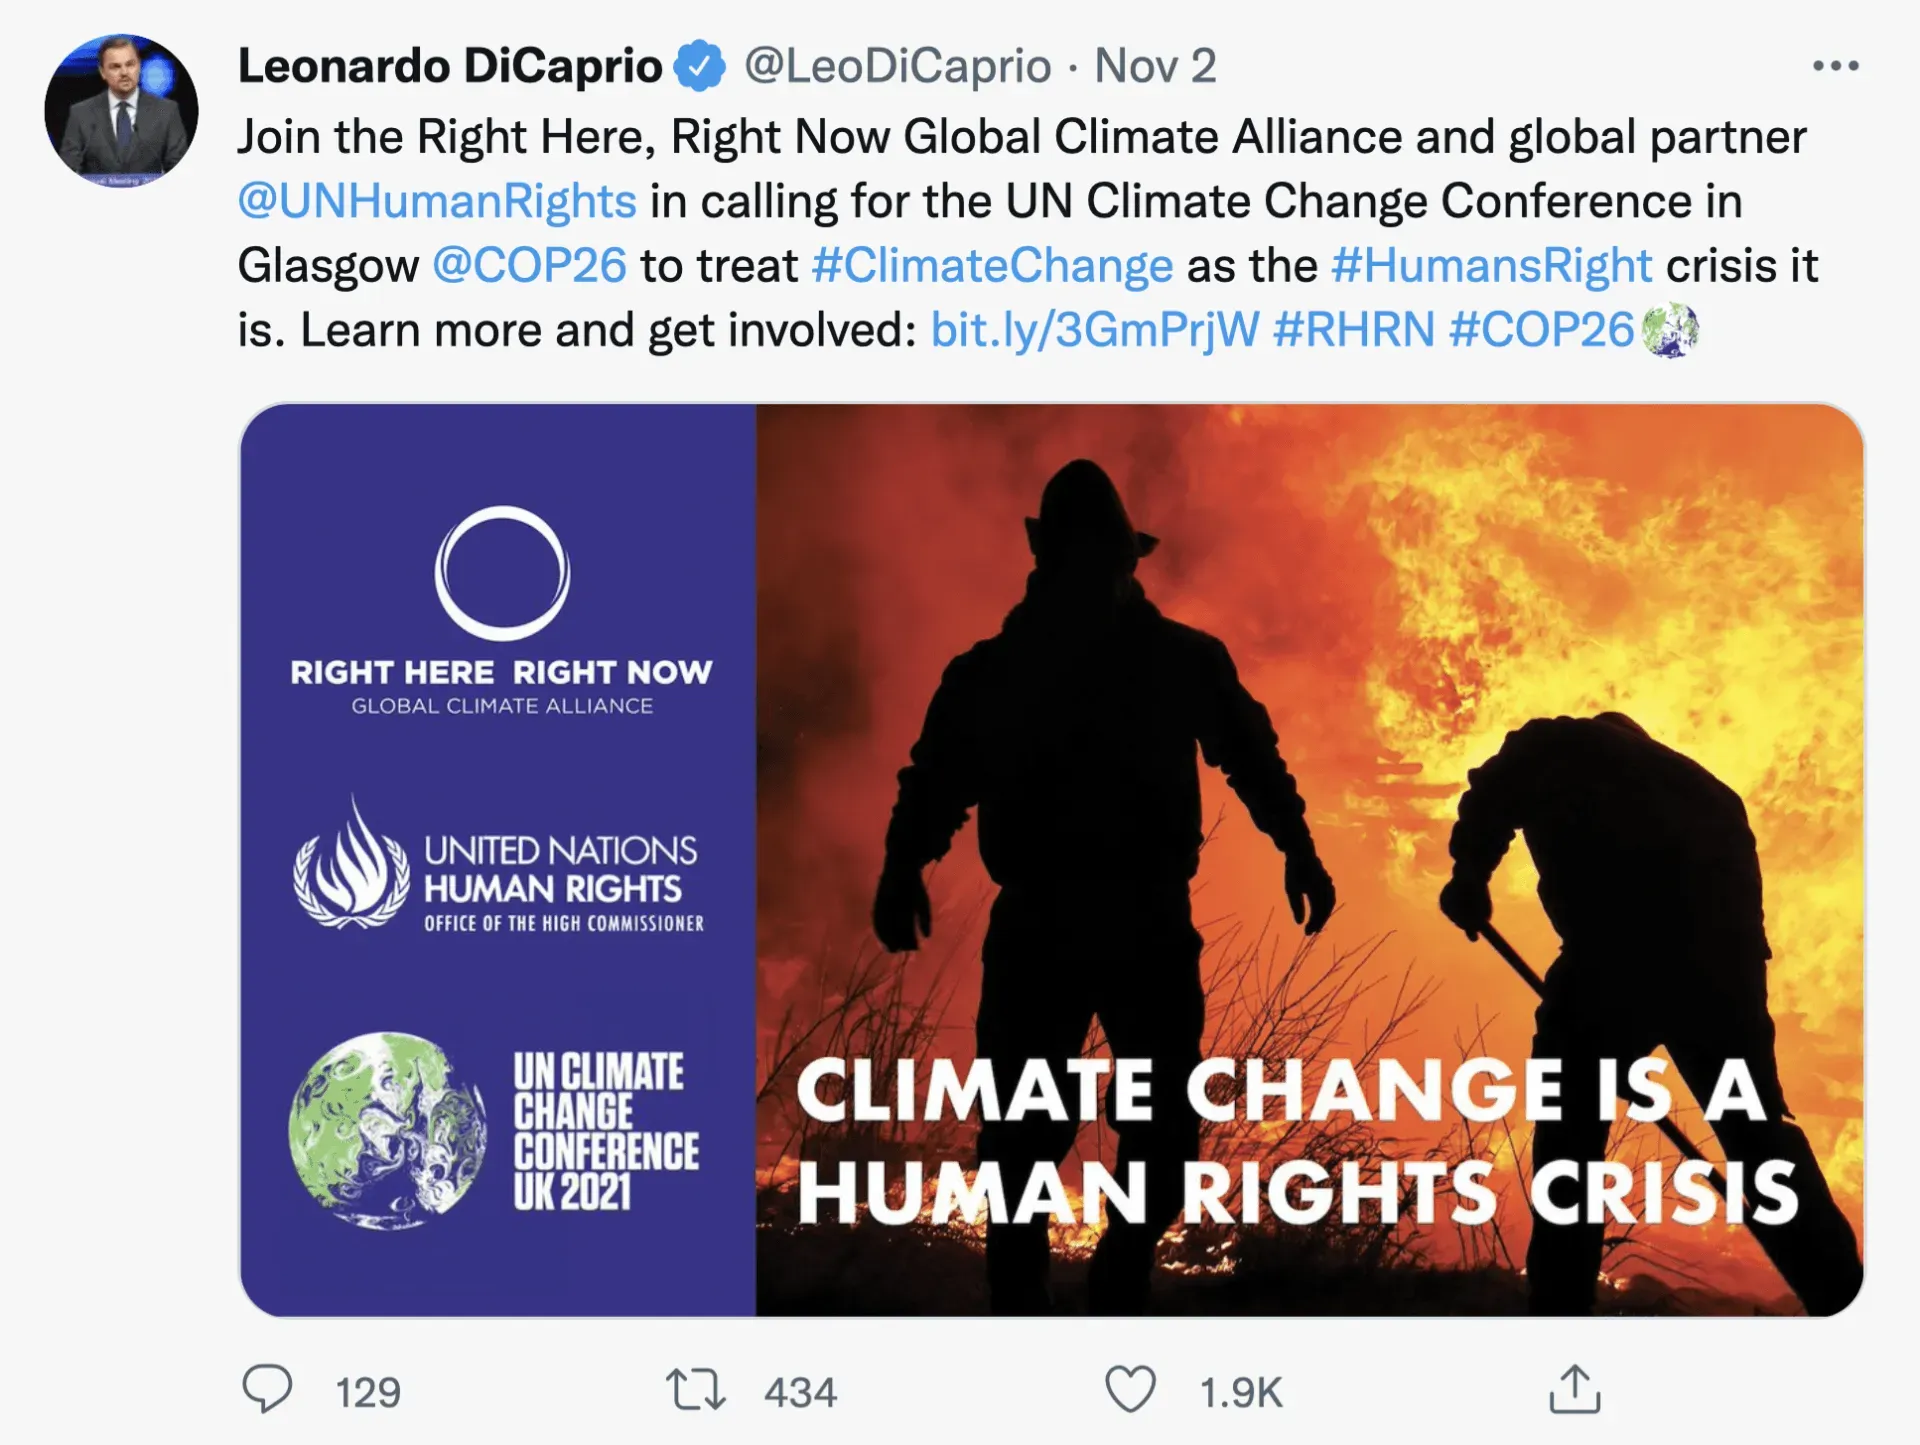This screenshot has width=1920, height=1445.
Task: Click the #COP26 hashtag at the tweet's end
Action: pos(1541,330)
